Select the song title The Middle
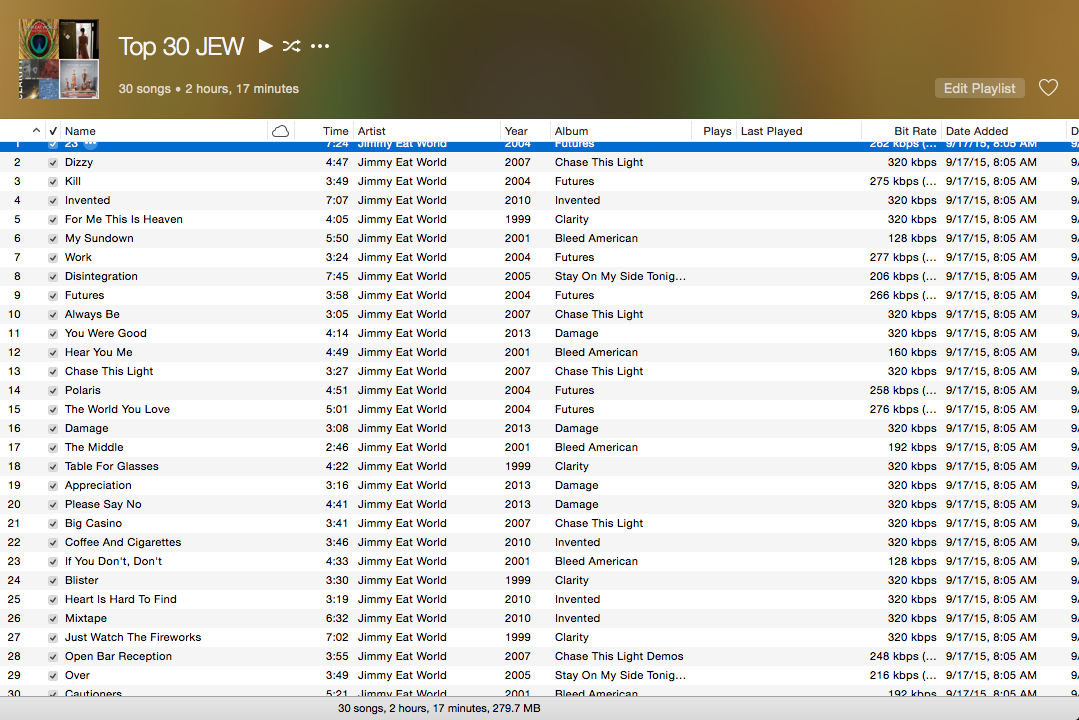This screenshot has width=1079, height=720. pyautogui.click(x=94, y=447)
